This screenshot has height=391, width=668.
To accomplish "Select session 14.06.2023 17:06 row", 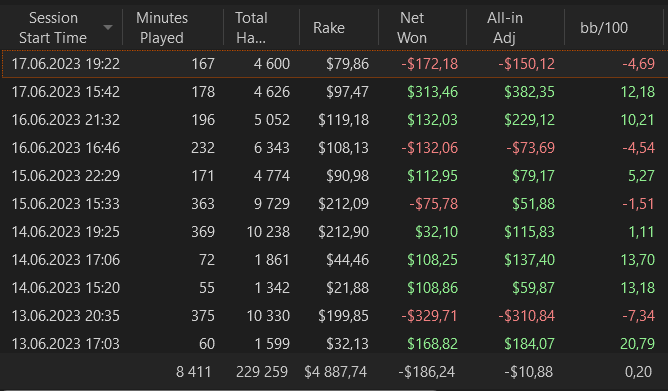I will (x=334, y=260).
